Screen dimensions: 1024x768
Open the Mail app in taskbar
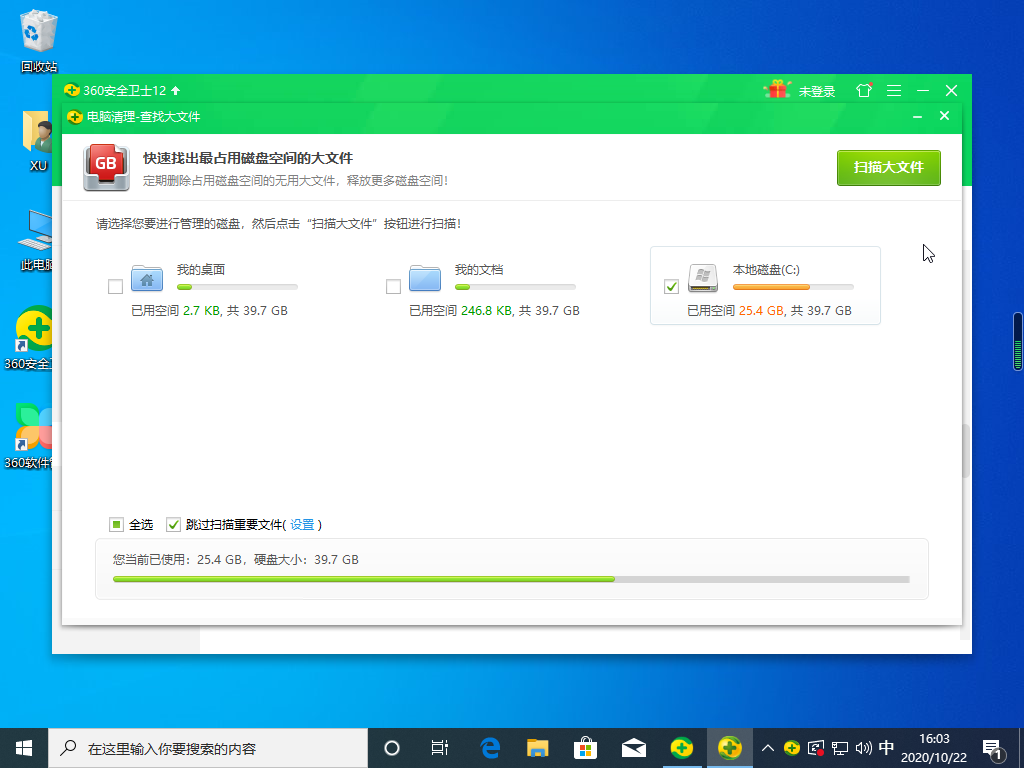click(633, 747)
